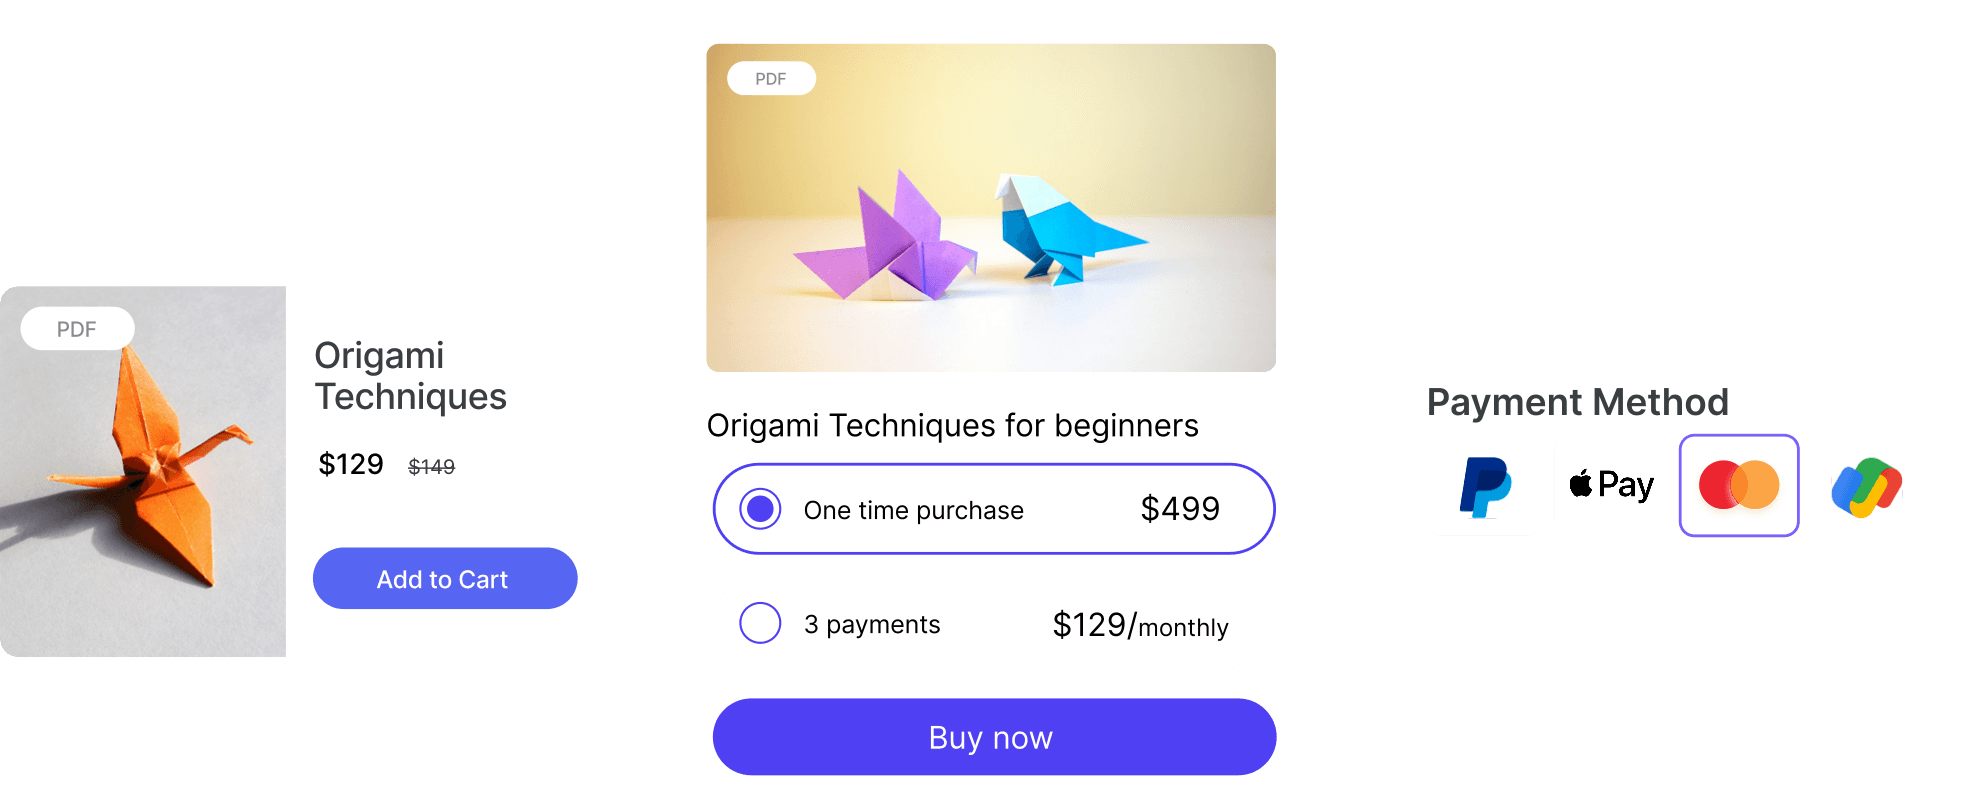The height and width of the screenshot is (804, 1978).
Task: Select PayPal as payment method
Action: coord(1485,486)
